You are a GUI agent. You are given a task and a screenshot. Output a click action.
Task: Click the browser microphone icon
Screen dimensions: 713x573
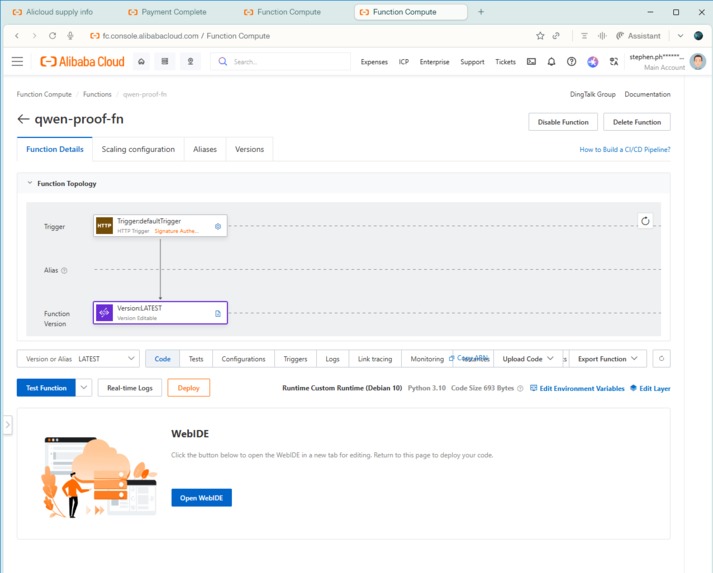(x=70, y=35)
